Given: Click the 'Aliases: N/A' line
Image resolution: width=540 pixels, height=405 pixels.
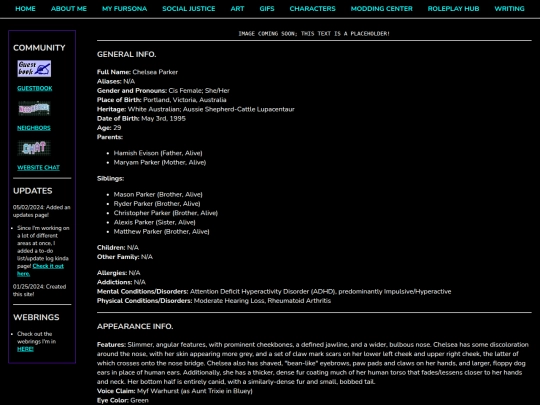Looking at the screenshot, I should pos(116,81).
